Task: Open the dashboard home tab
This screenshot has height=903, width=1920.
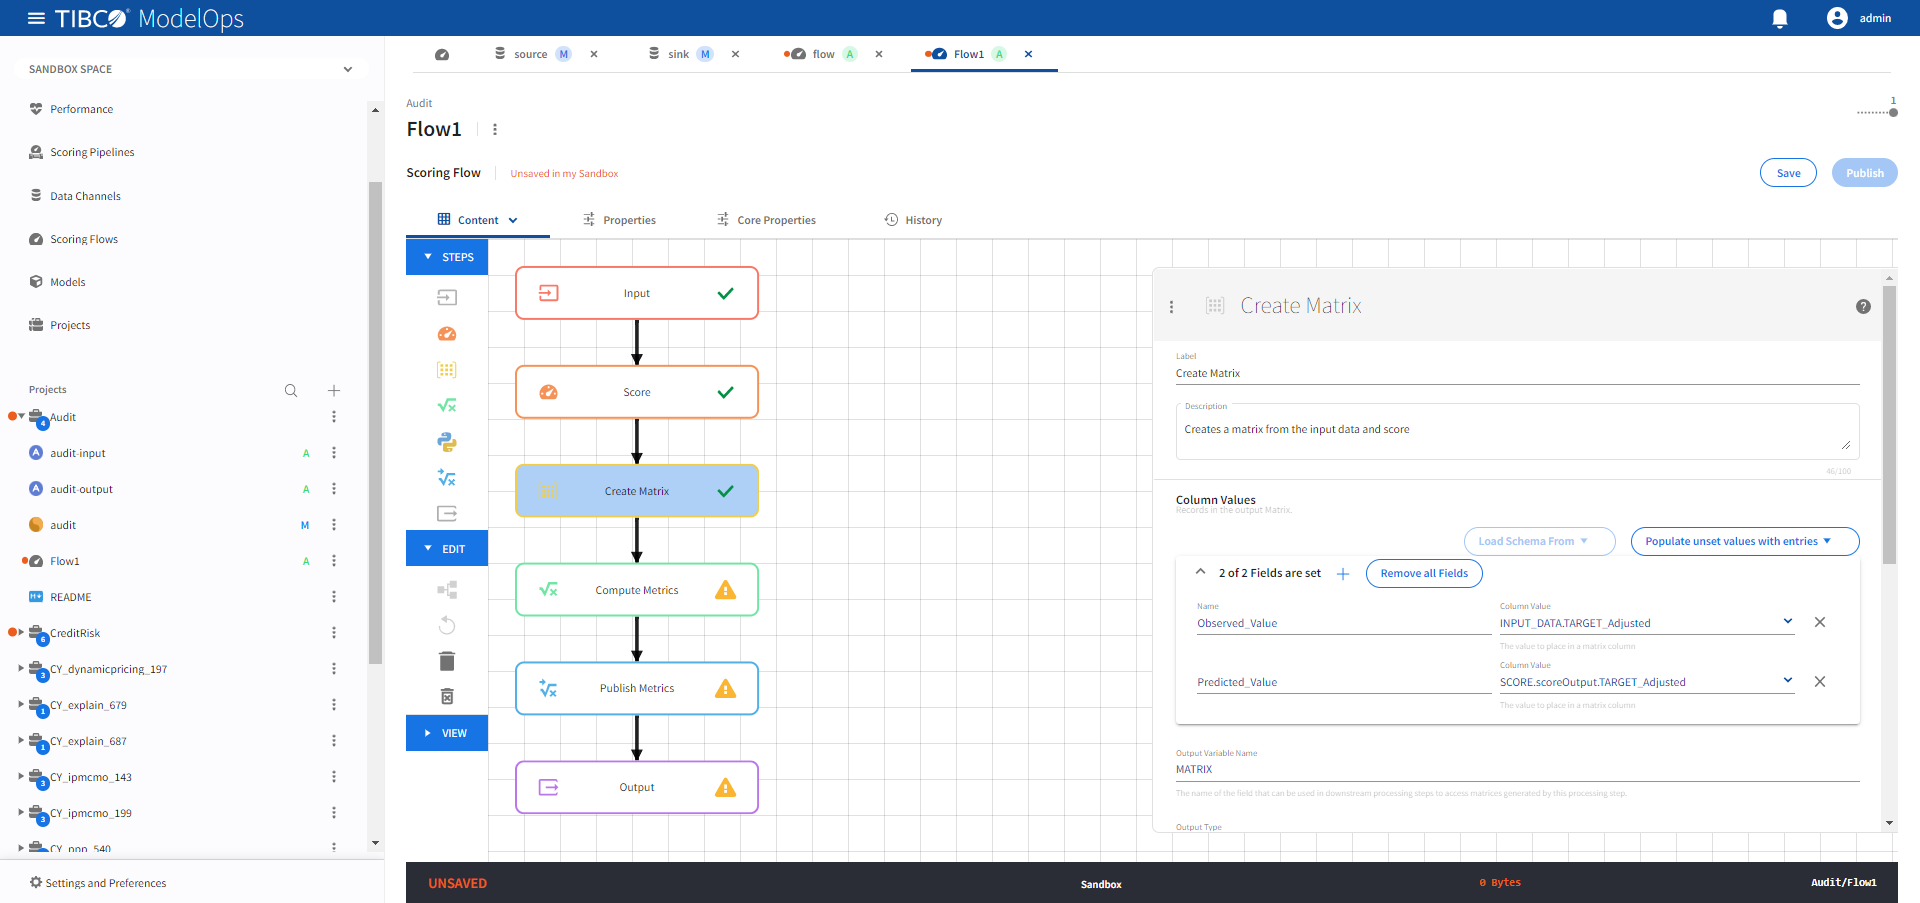Action: click(x=442, y=54)
